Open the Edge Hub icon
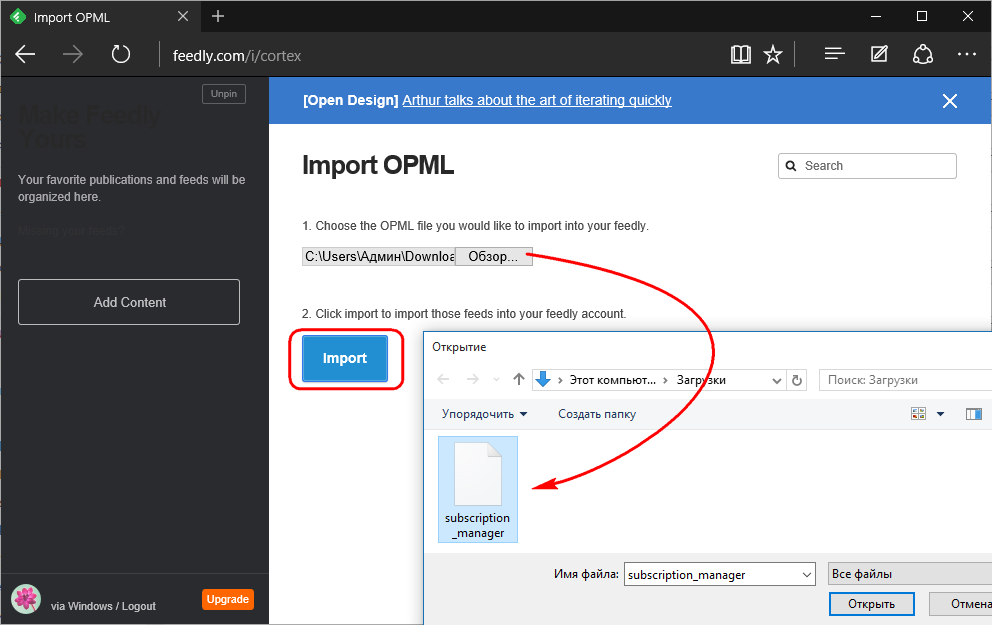 click(834, 54)
